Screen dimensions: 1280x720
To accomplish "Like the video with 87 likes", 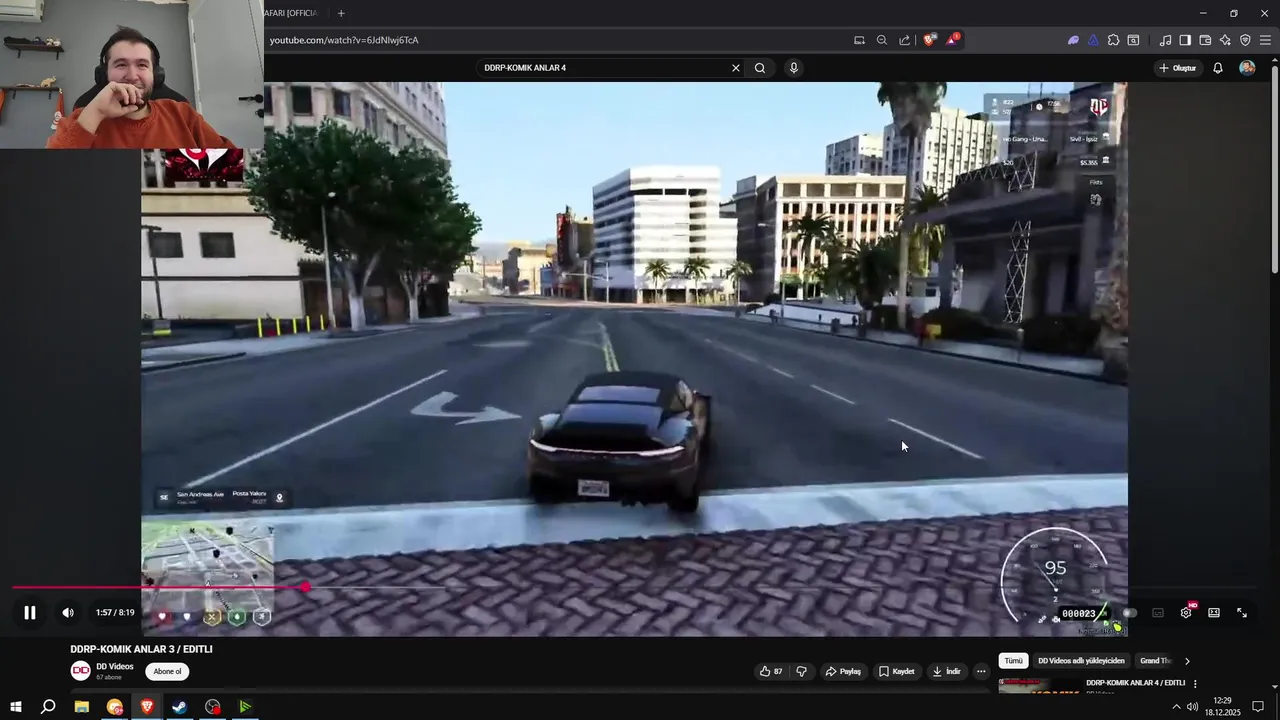I will tap(771, 671).
